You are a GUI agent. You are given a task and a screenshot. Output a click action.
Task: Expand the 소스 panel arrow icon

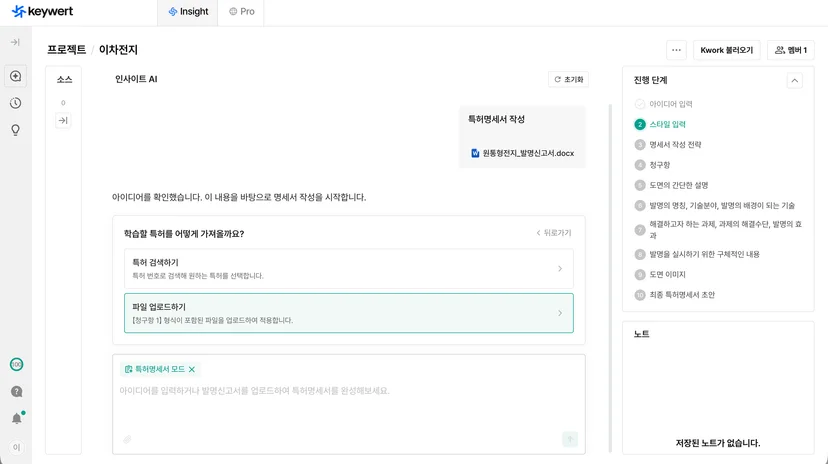click(63, 121)
